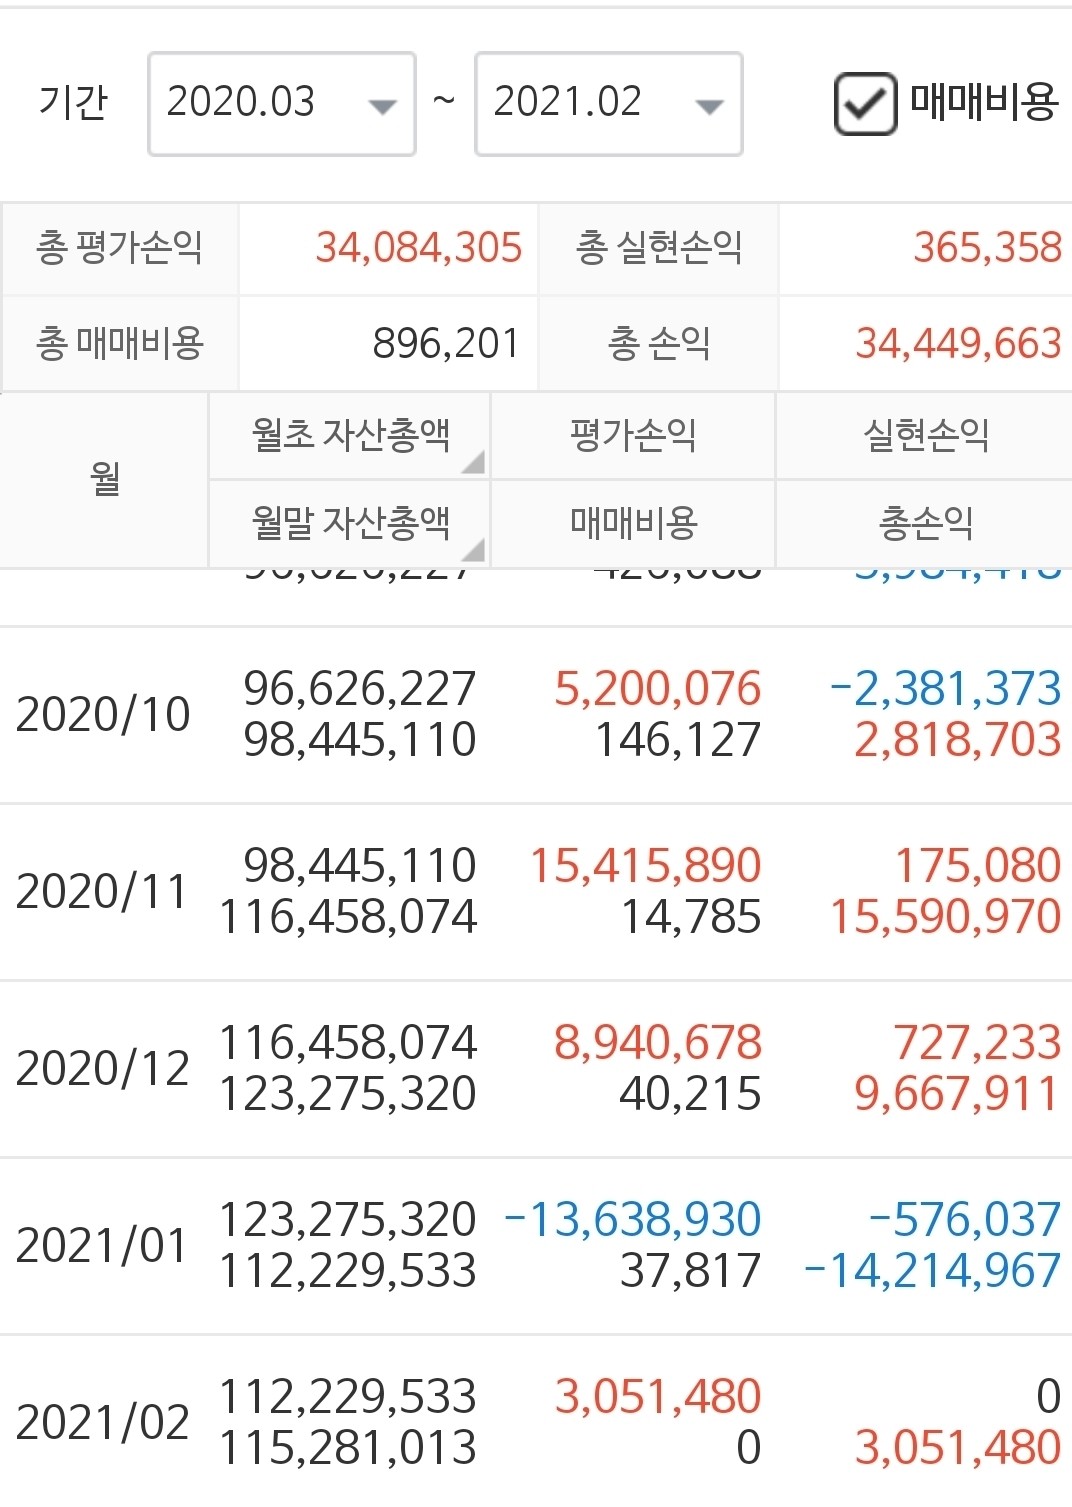
Task: Click the 총 실현손익 value 365,358
Action: coord(988,248)
